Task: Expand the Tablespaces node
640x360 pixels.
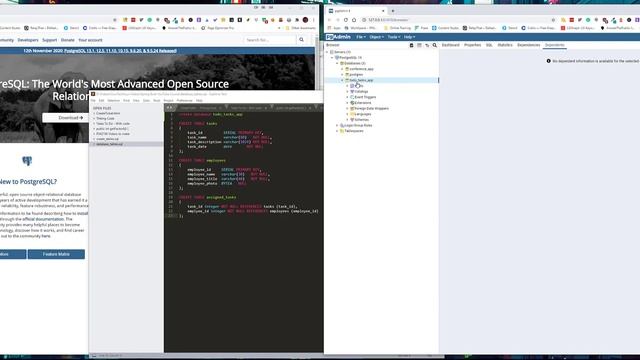Action: click(x=337, y=131)
